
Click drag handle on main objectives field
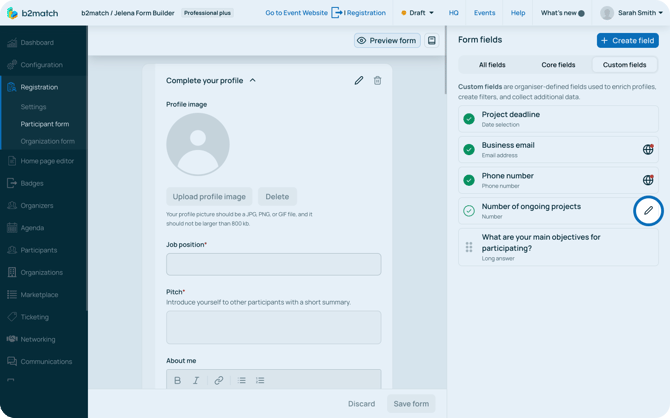[469, 247]
